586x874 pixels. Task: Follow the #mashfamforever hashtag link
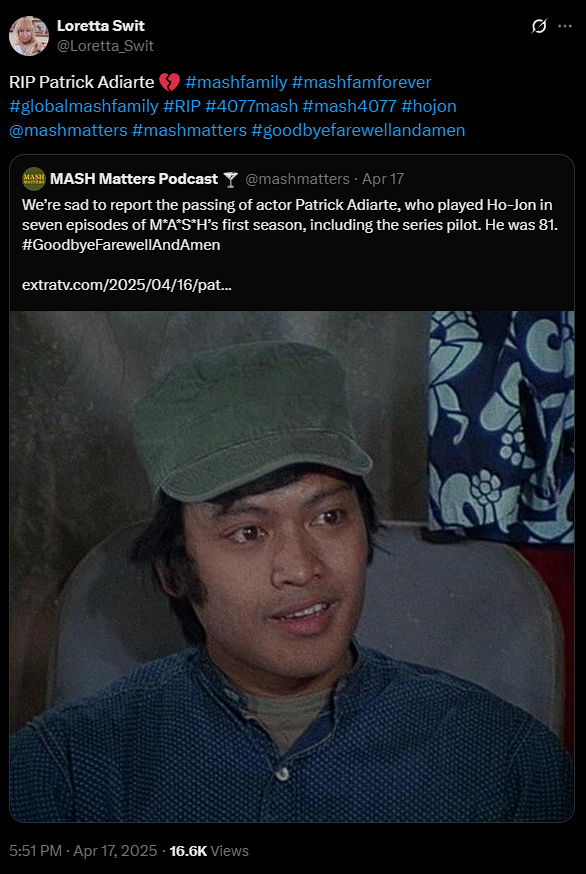[x=361, y=82]
